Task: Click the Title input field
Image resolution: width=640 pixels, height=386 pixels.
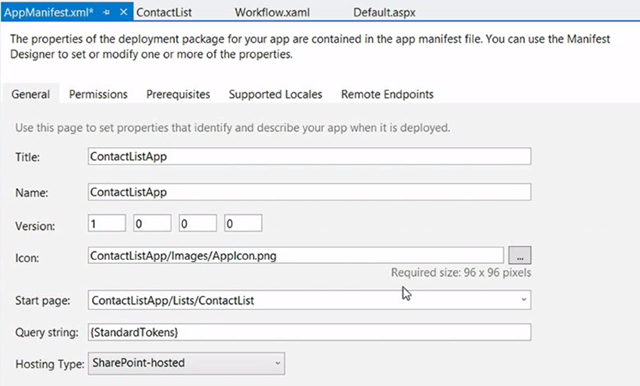Action: (309, 156)
